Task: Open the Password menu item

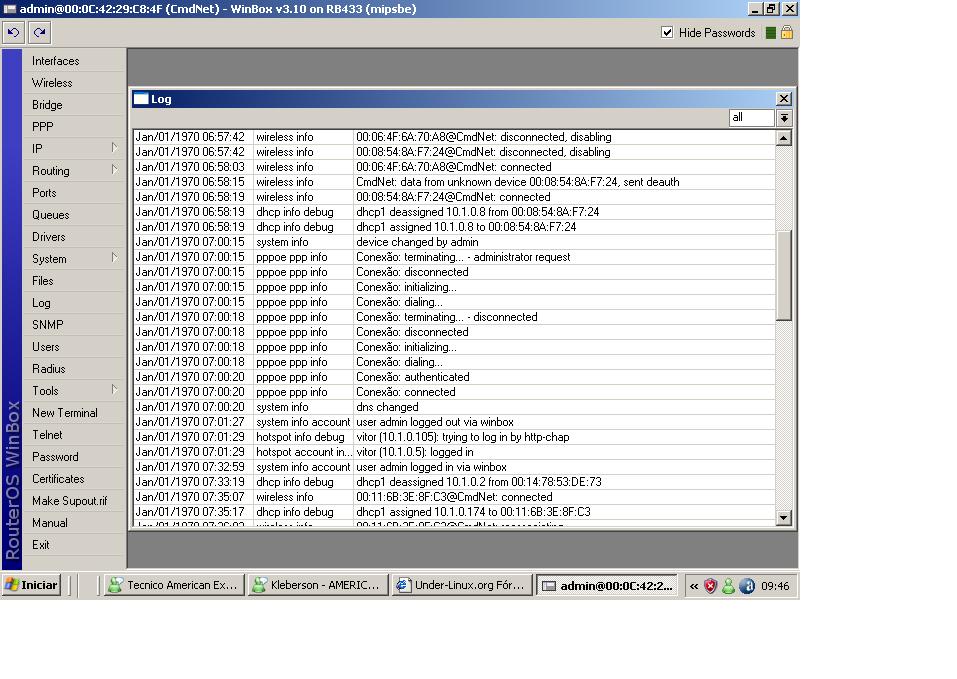Action: coord(73,456)
